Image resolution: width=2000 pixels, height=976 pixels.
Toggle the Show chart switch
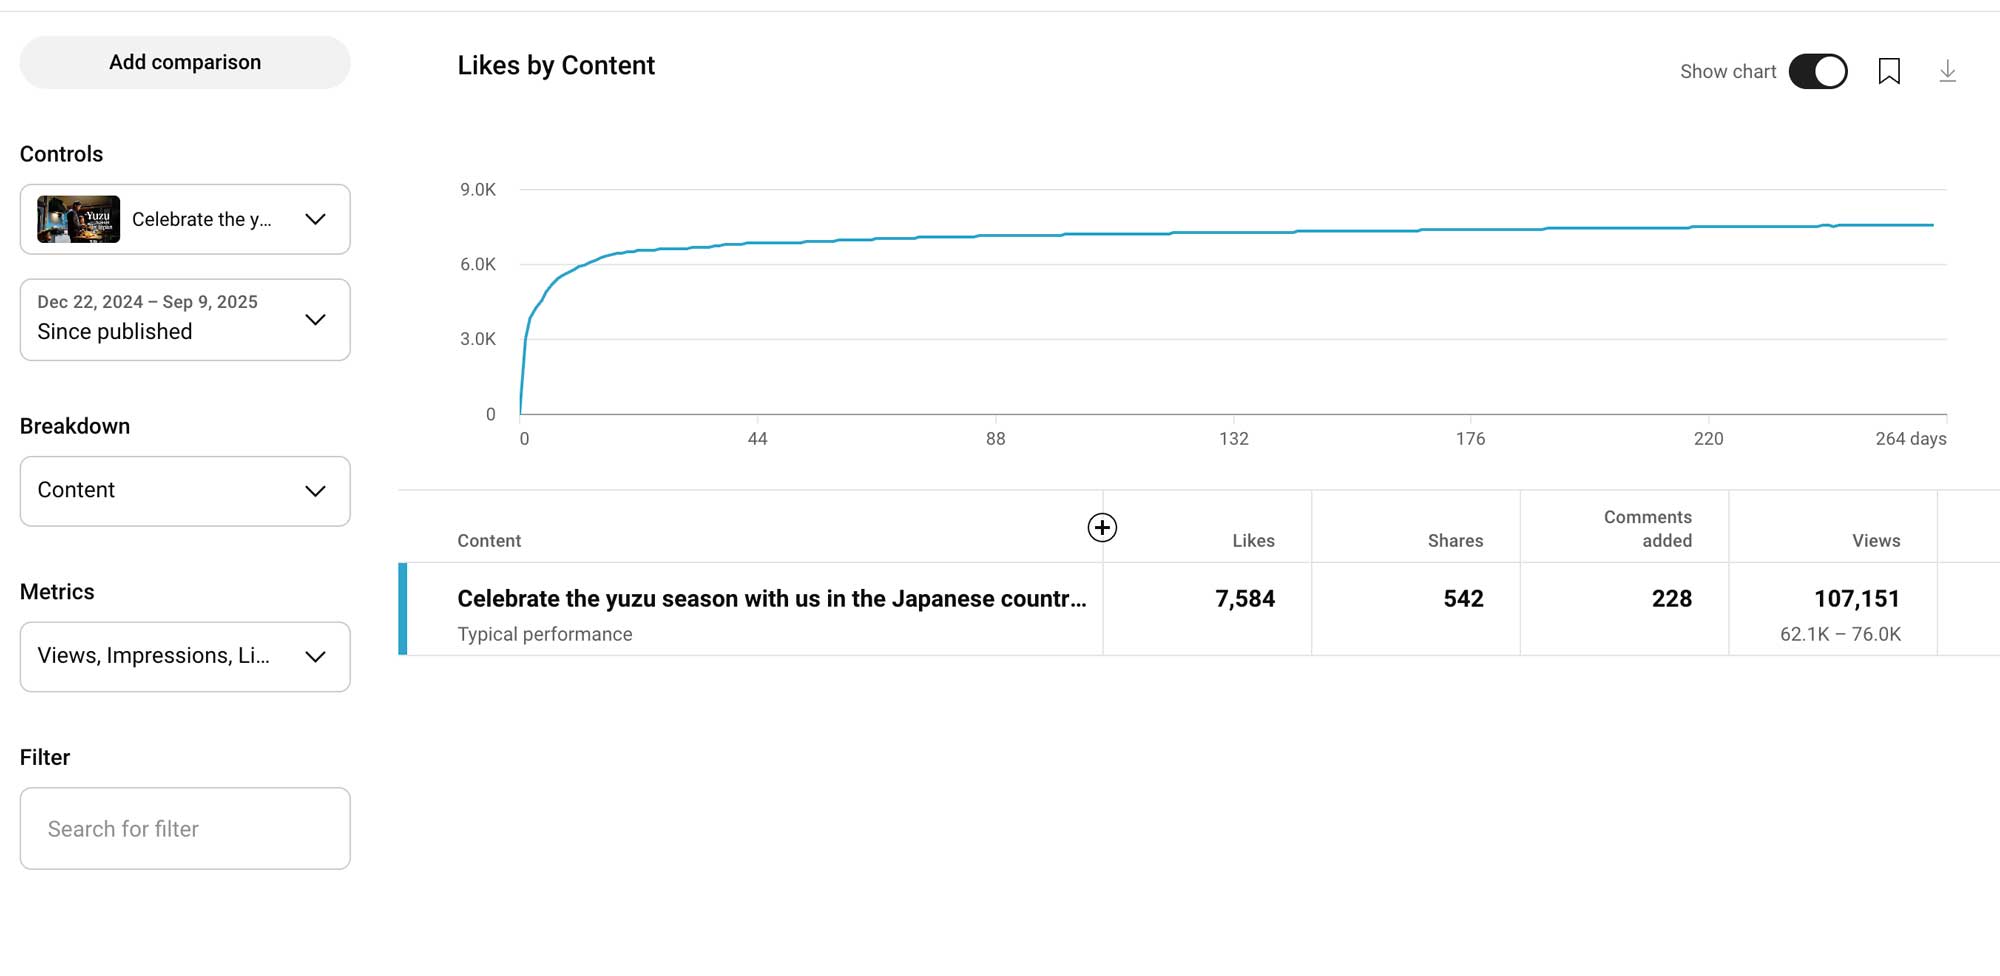(x=1818, y=71)
